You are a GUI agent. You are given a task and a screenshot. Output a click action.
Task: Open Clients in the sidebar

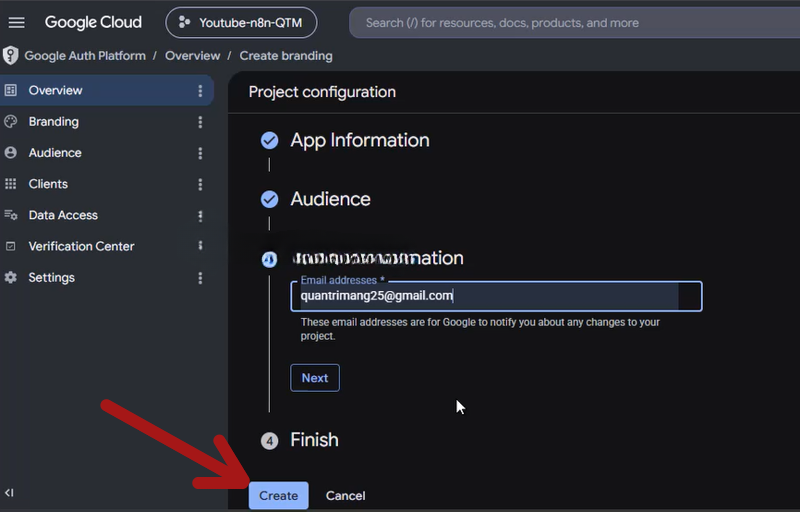(x=107, y=184)
